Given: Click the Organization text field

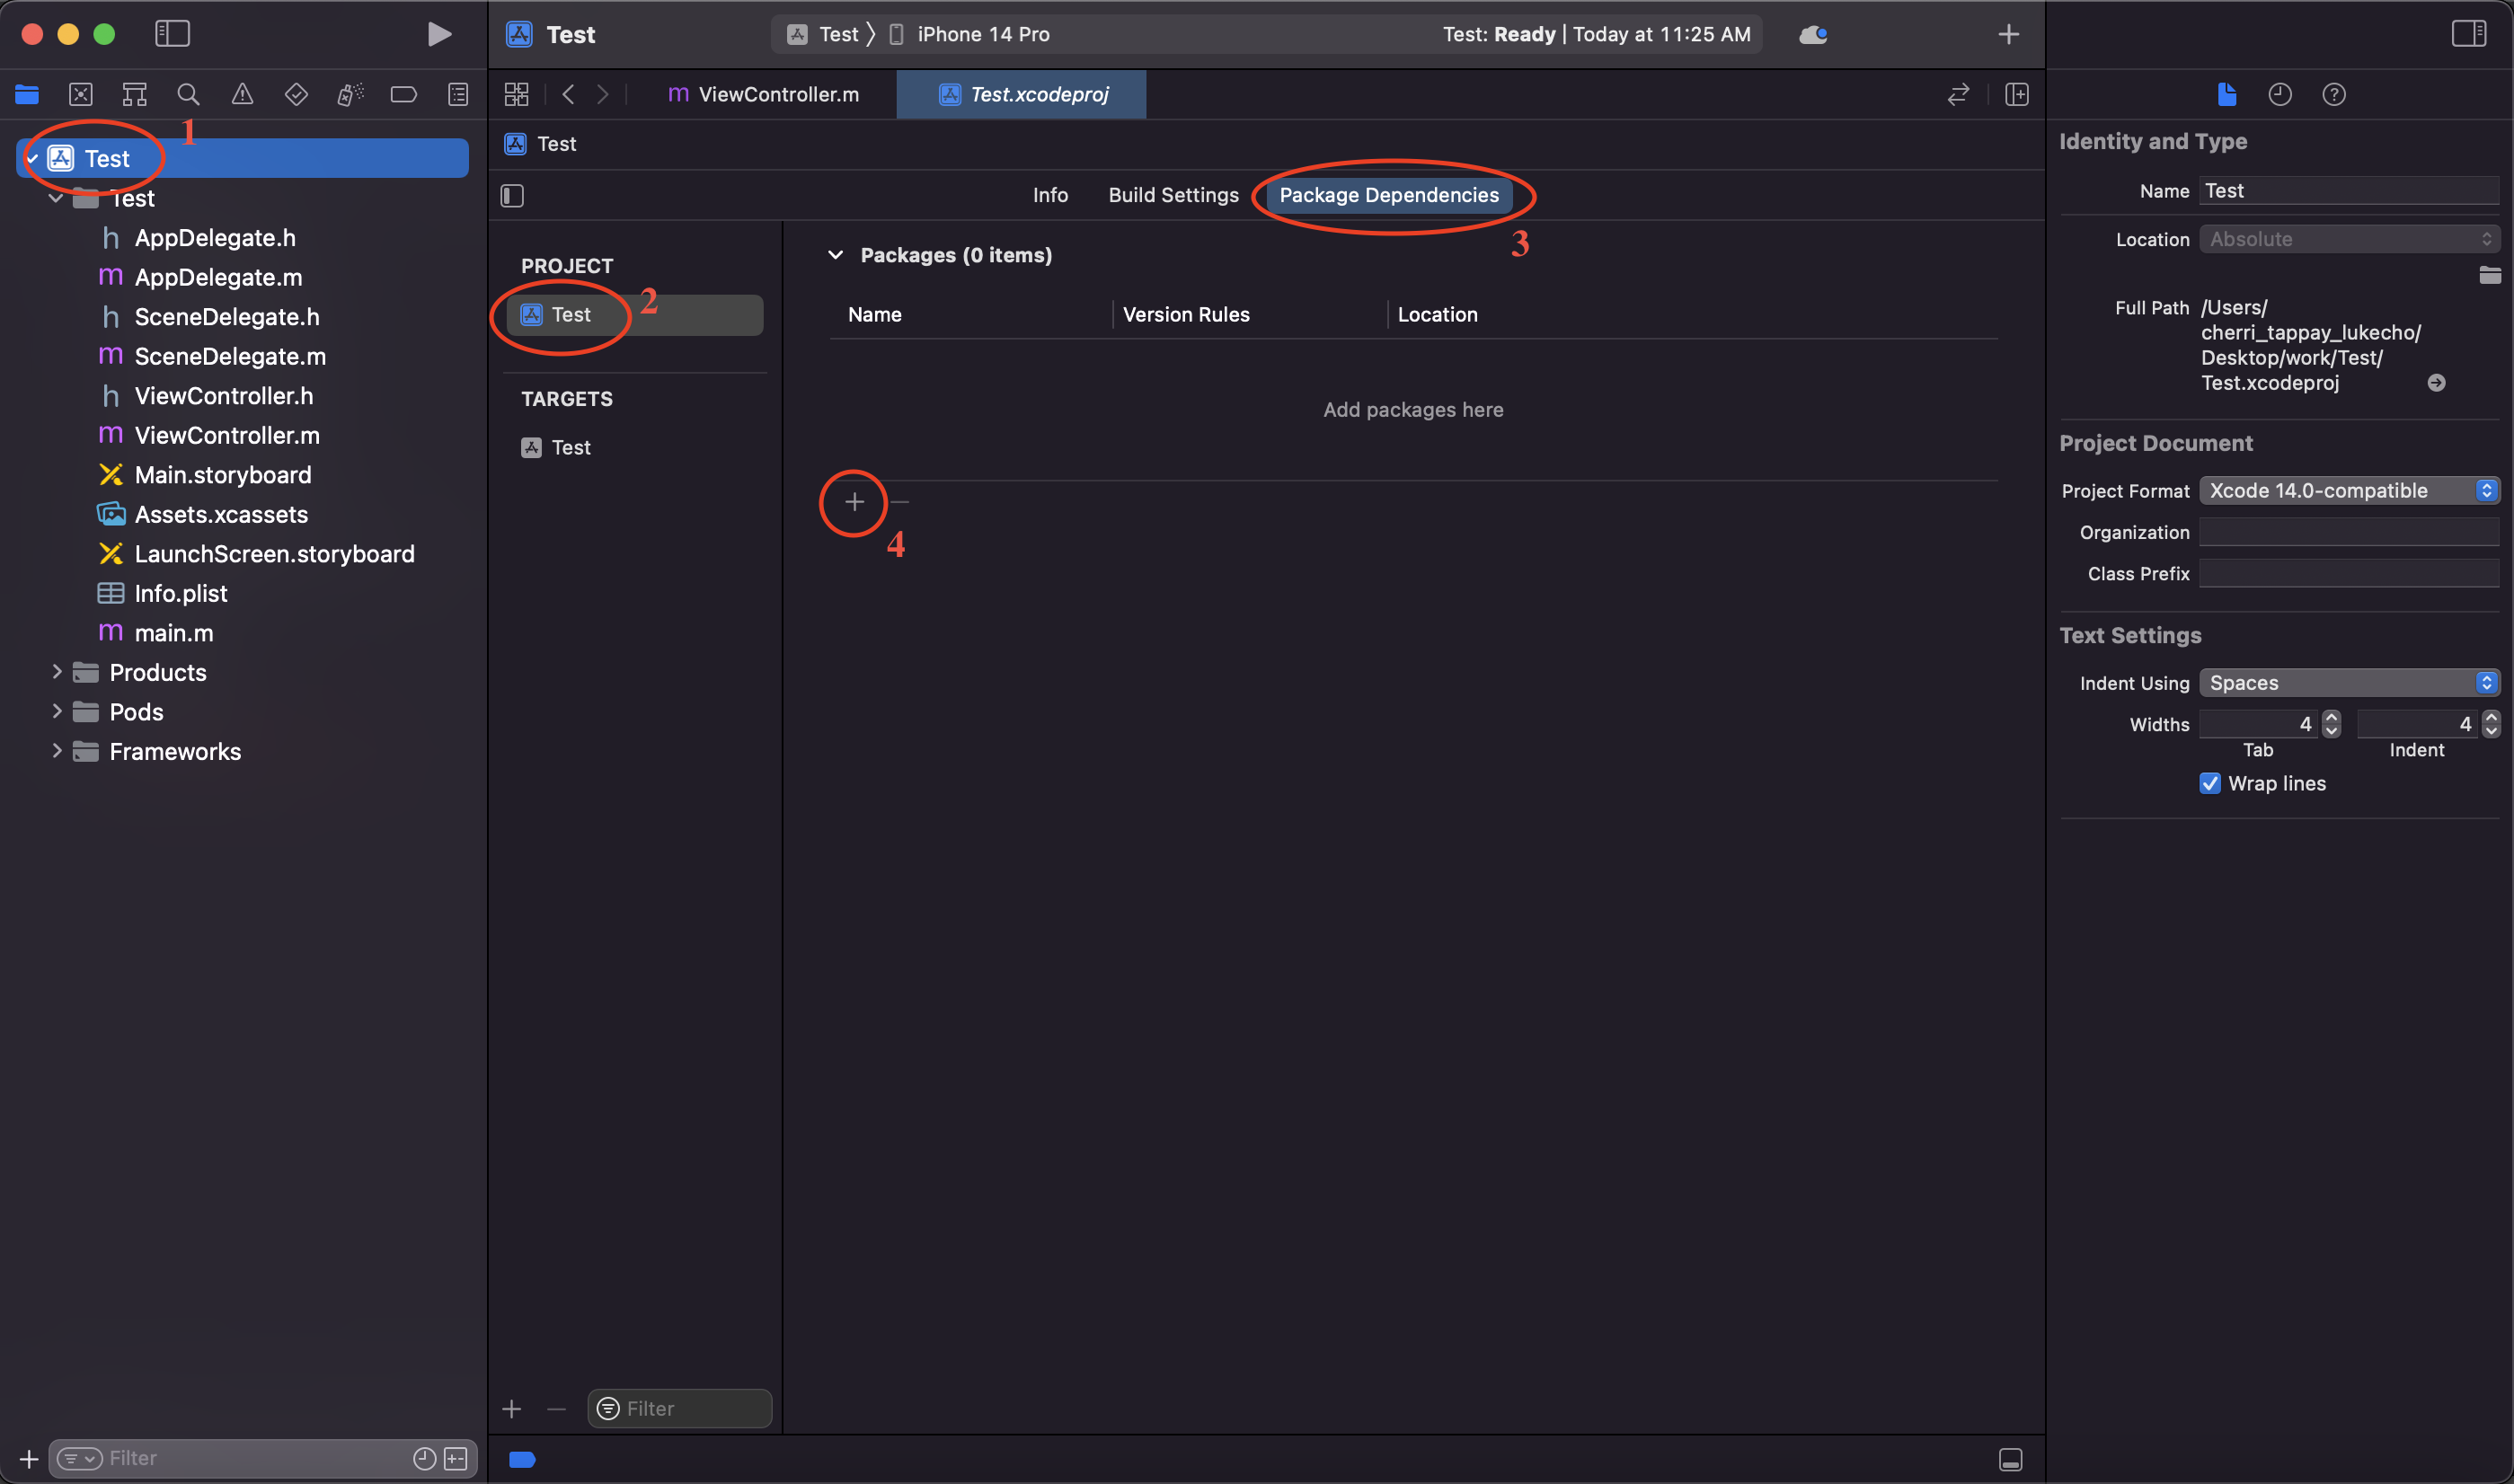Looking at the screenshot, I should [2348, 532].
